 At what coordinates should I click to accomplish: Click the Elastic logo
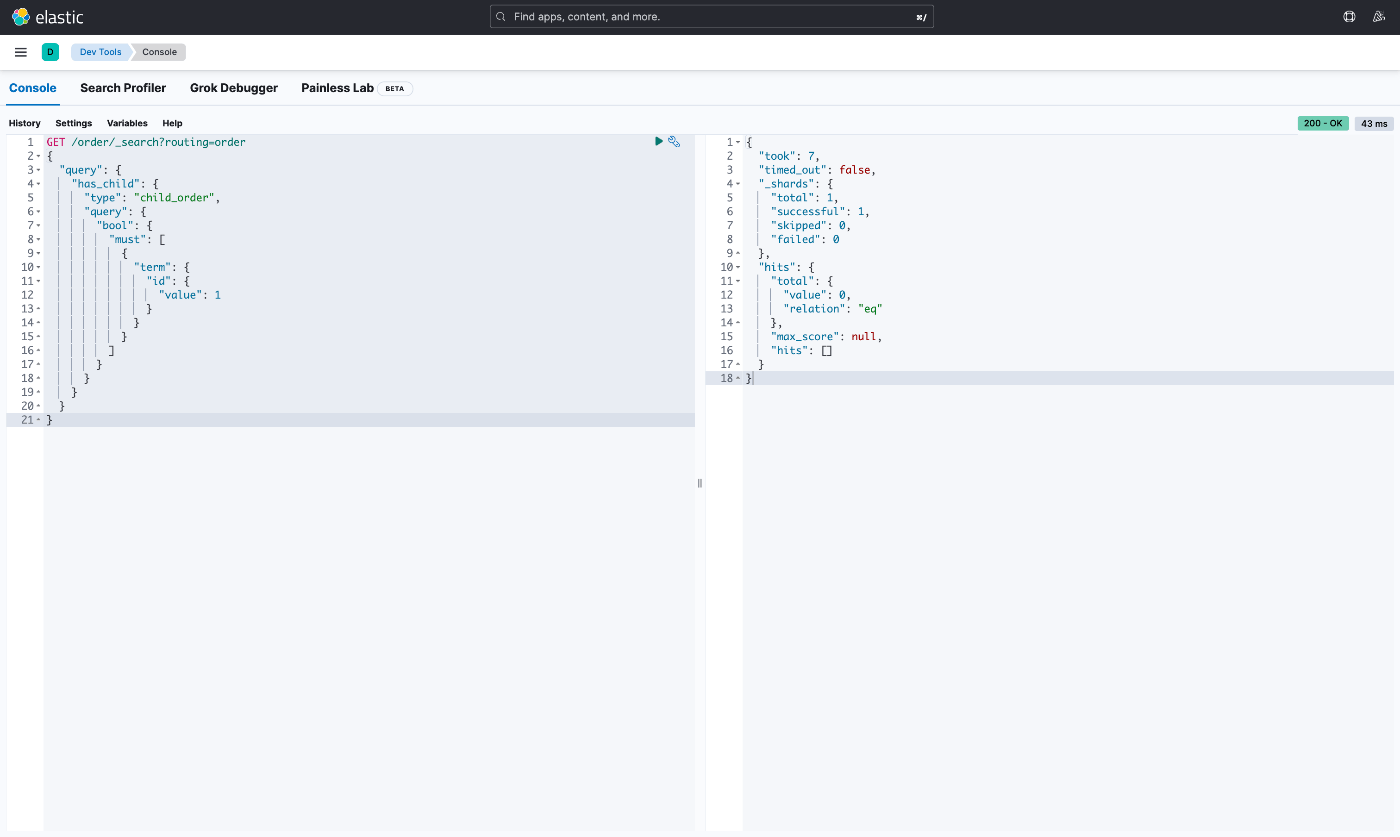point(47,17)
